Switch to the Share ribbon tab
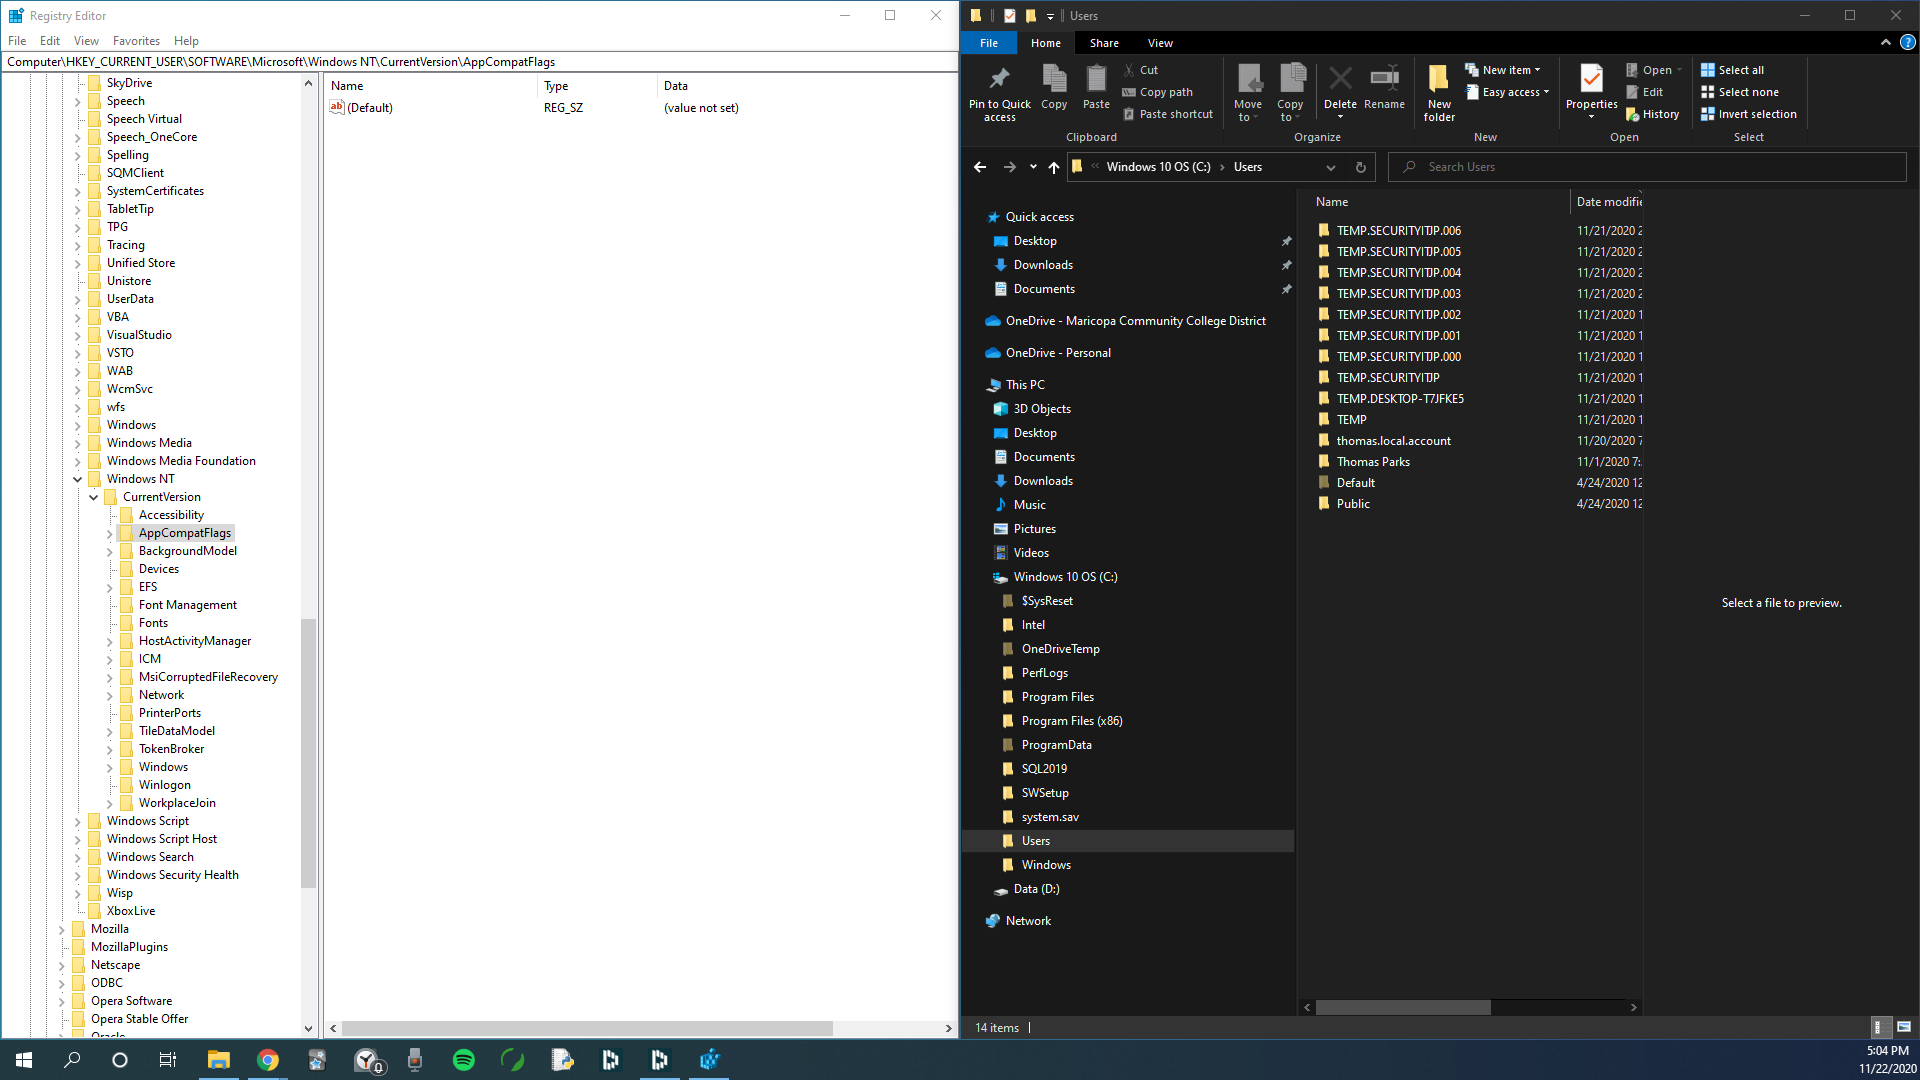The height and width of the screenshot is (1080, 1920). (1104, 43)
